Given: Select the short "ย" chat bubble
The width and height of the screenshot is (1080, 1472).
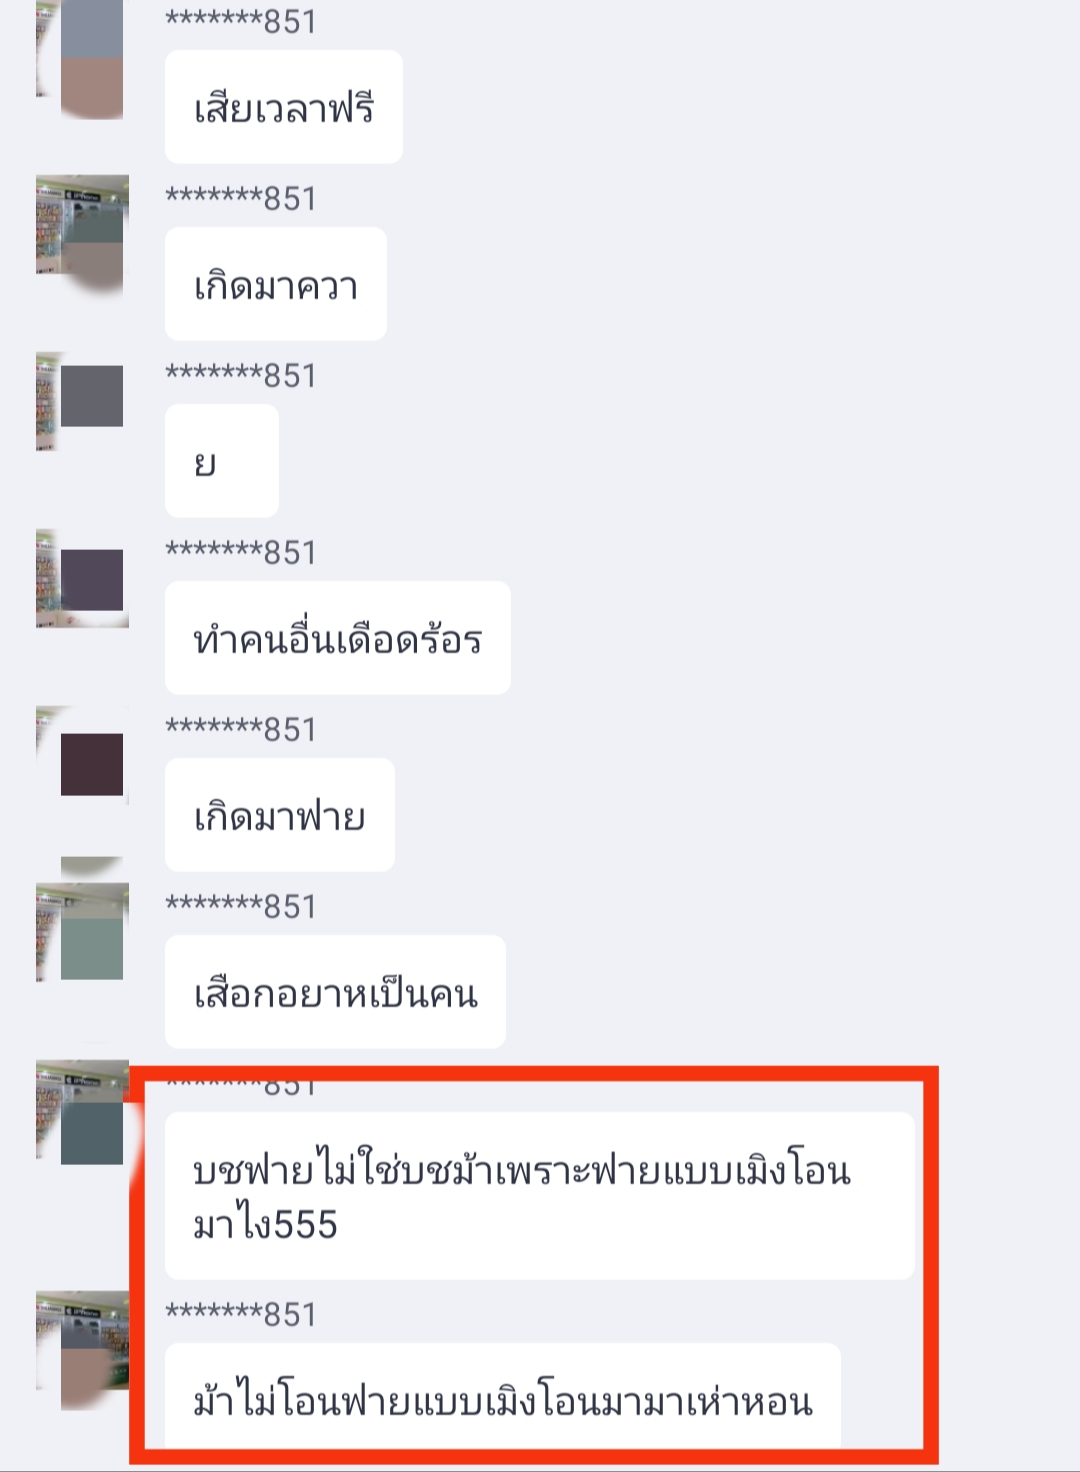Looking at the screenshot, I should point(222,461).
